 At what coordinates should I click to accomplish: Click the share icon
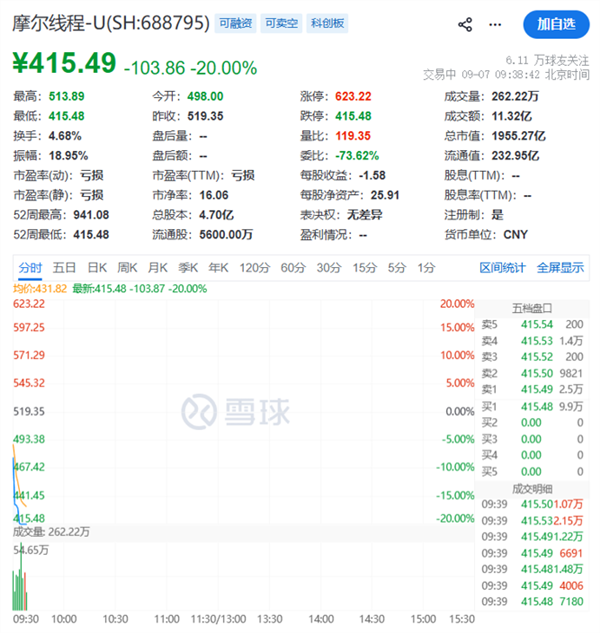click(465, 25)
